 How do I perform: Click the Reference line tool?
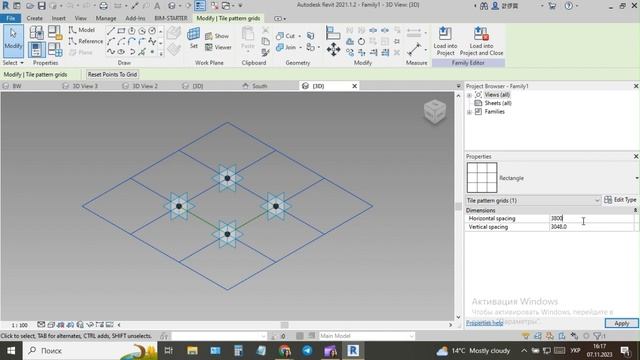point(86,41)
